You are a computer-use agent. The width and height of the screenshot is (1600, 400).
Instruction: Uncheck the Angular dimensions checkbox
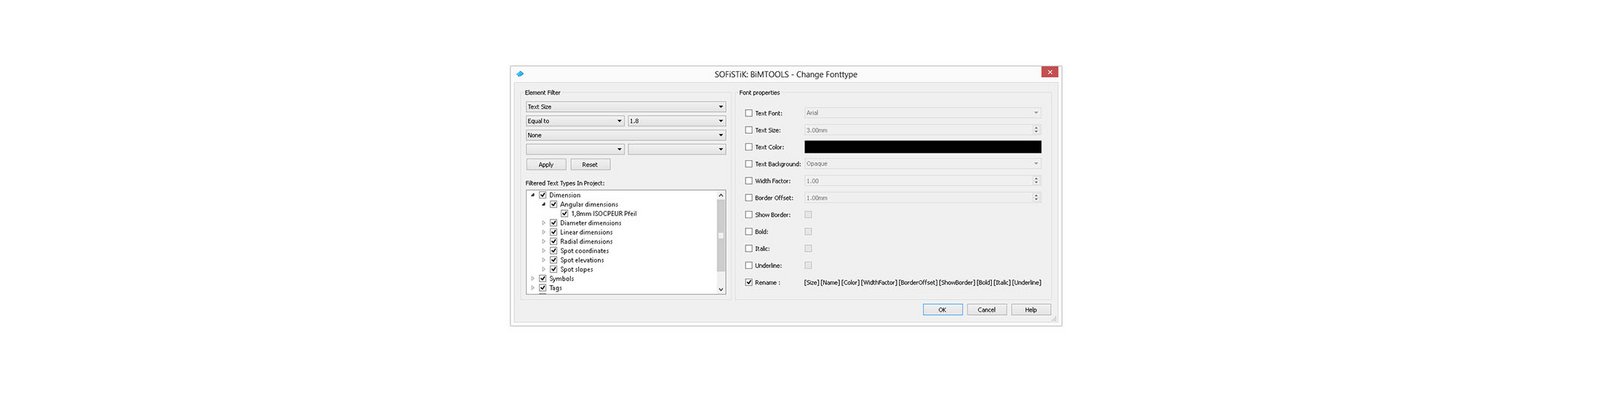[x=554, y=204]
